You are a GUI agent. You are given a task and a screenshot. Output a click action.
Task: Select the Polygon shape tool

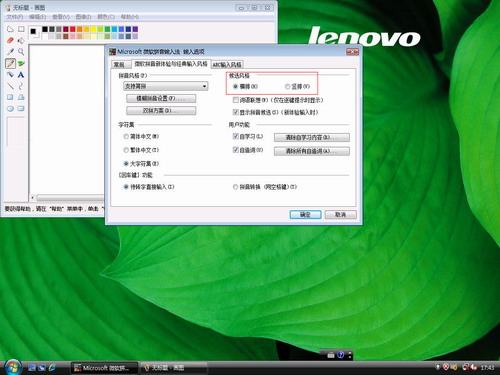click(x=21, y=97)
